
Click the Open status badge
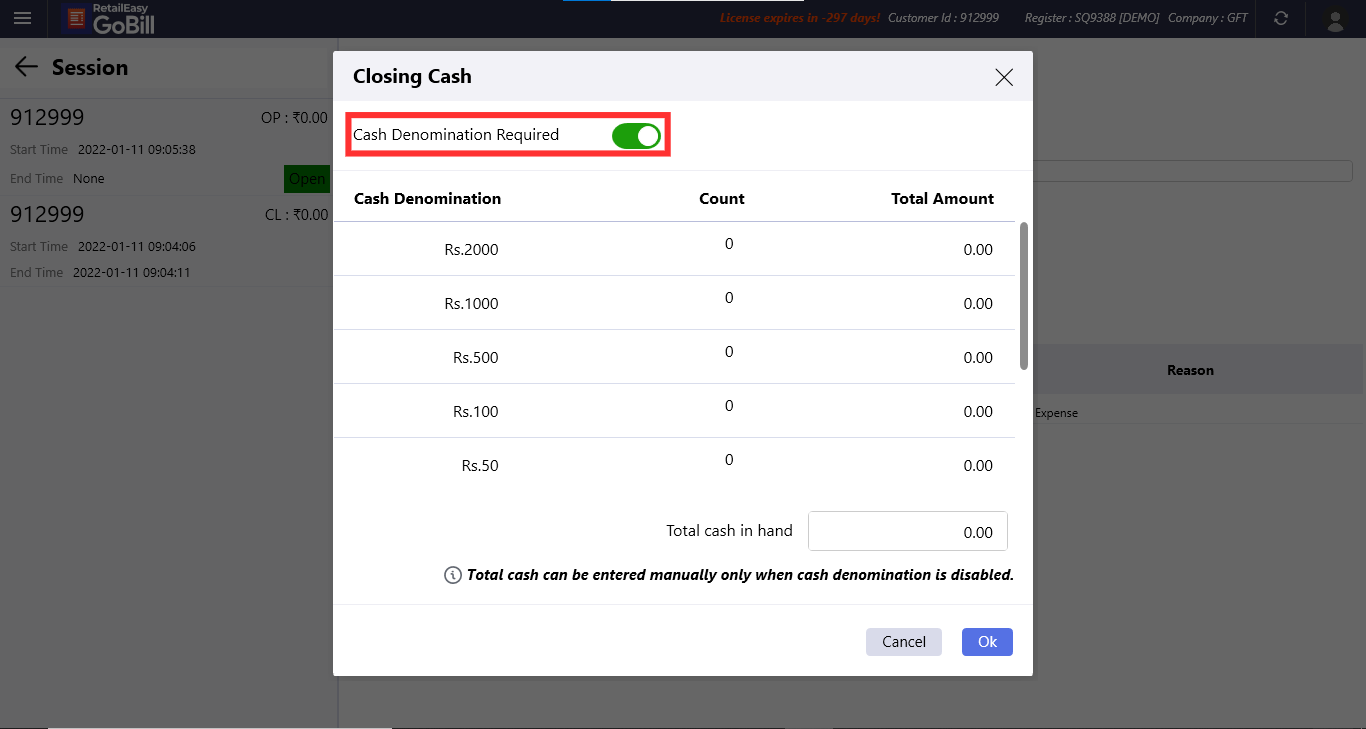pyautogui.click(x=306, y=179)
